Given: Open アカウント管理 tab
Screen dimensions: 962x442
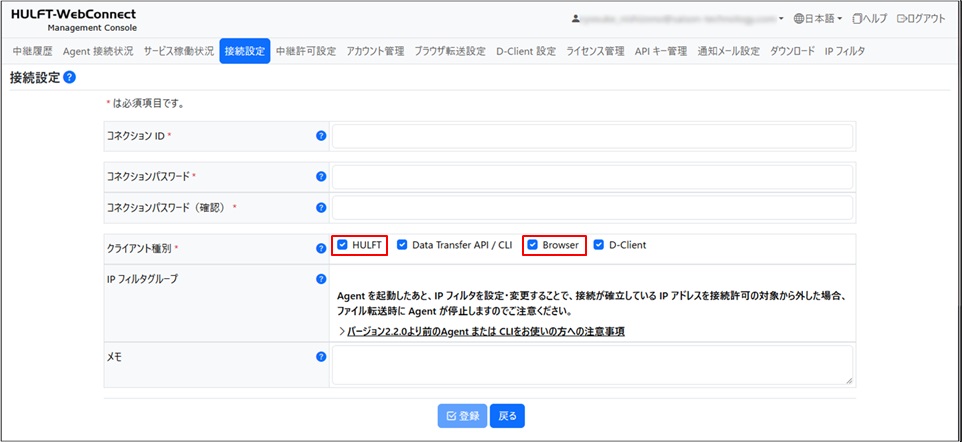Looking at the screenshot, I should tap(375, 52).
